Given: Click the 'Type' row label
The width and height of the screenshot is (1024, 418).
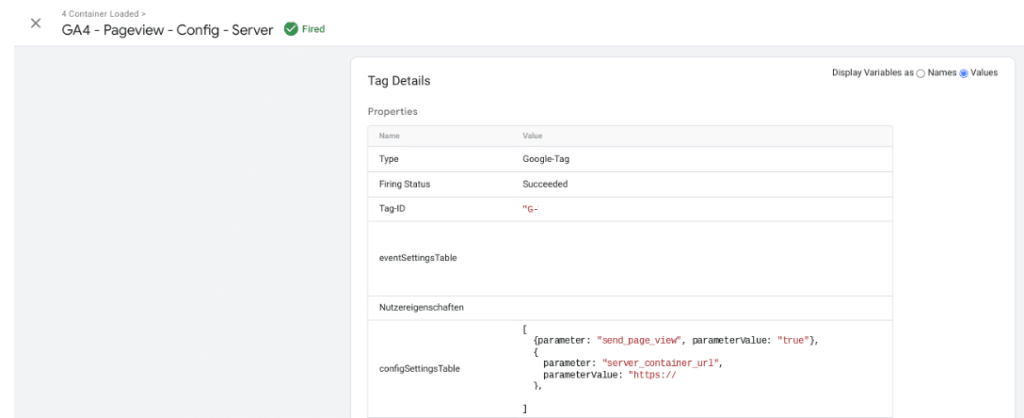Looking at the screenshot, I should [x=389, y=159].
